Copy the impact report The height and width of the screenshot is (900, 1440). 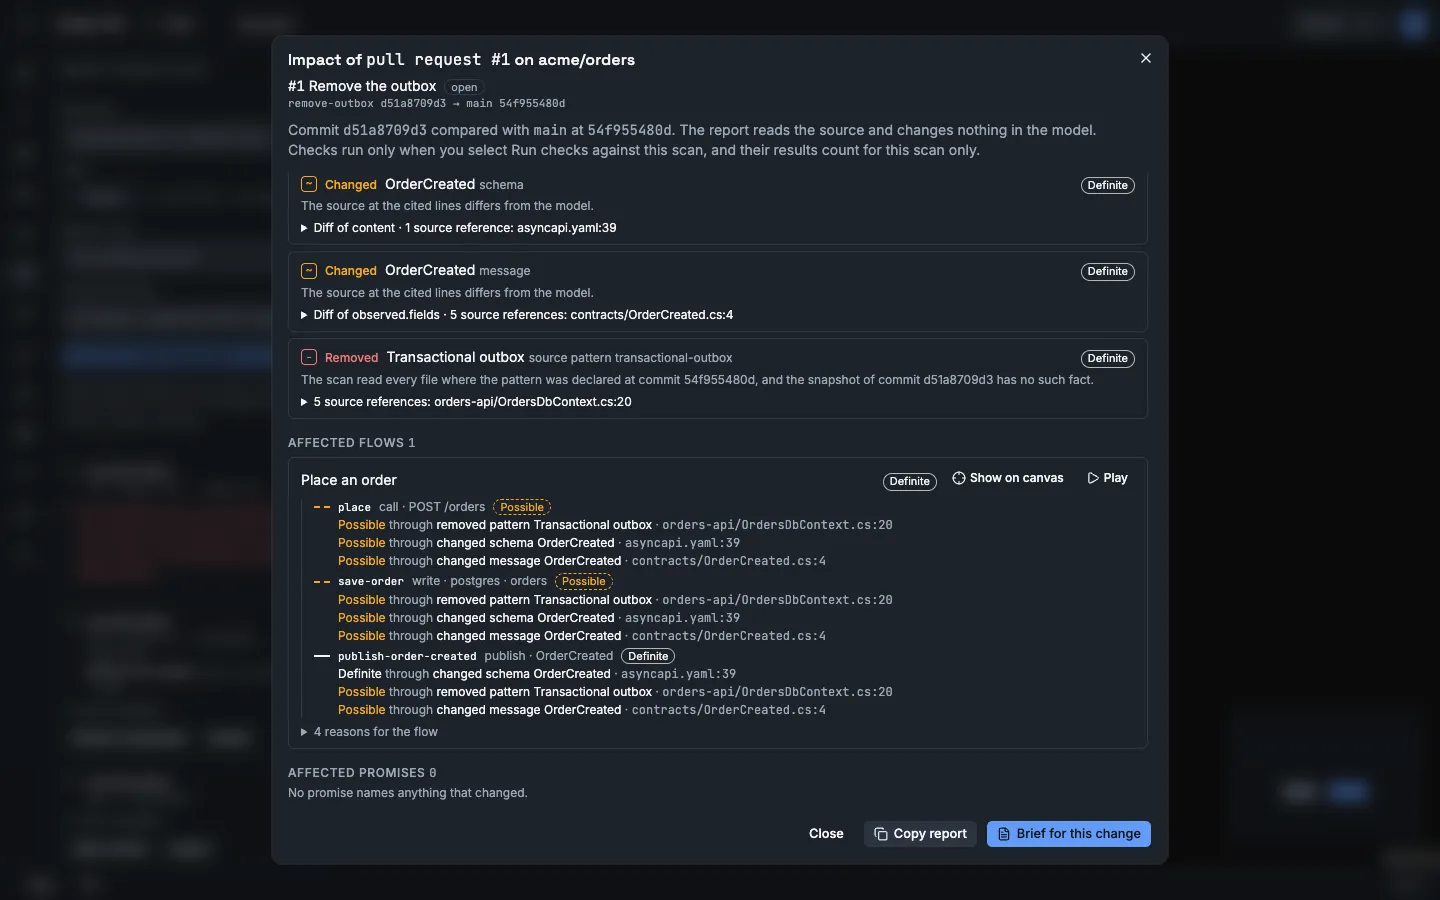920,834
